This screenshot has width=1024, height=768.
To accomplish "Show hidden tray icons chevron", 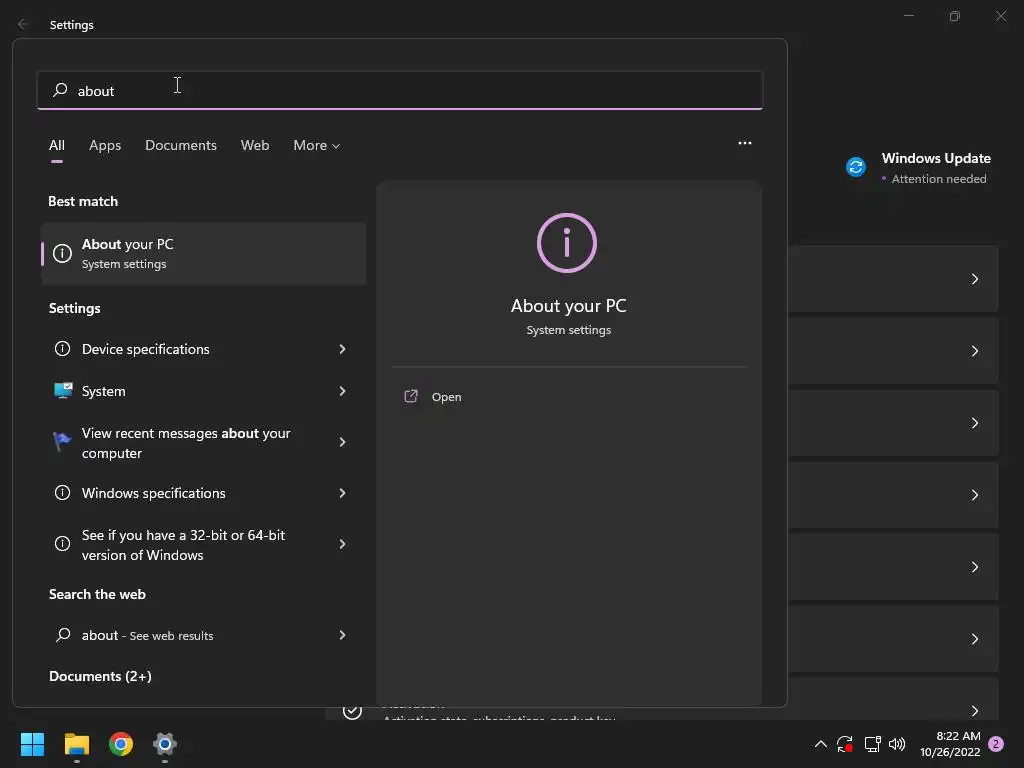I will (x=821, y=744).
